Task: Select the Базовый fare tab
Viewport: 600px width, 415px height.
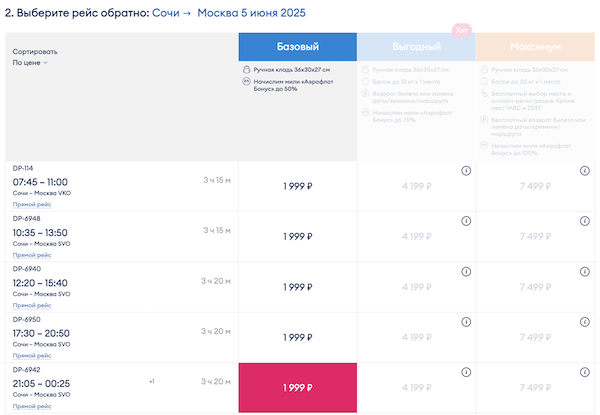Action: (x=297, y=47)
